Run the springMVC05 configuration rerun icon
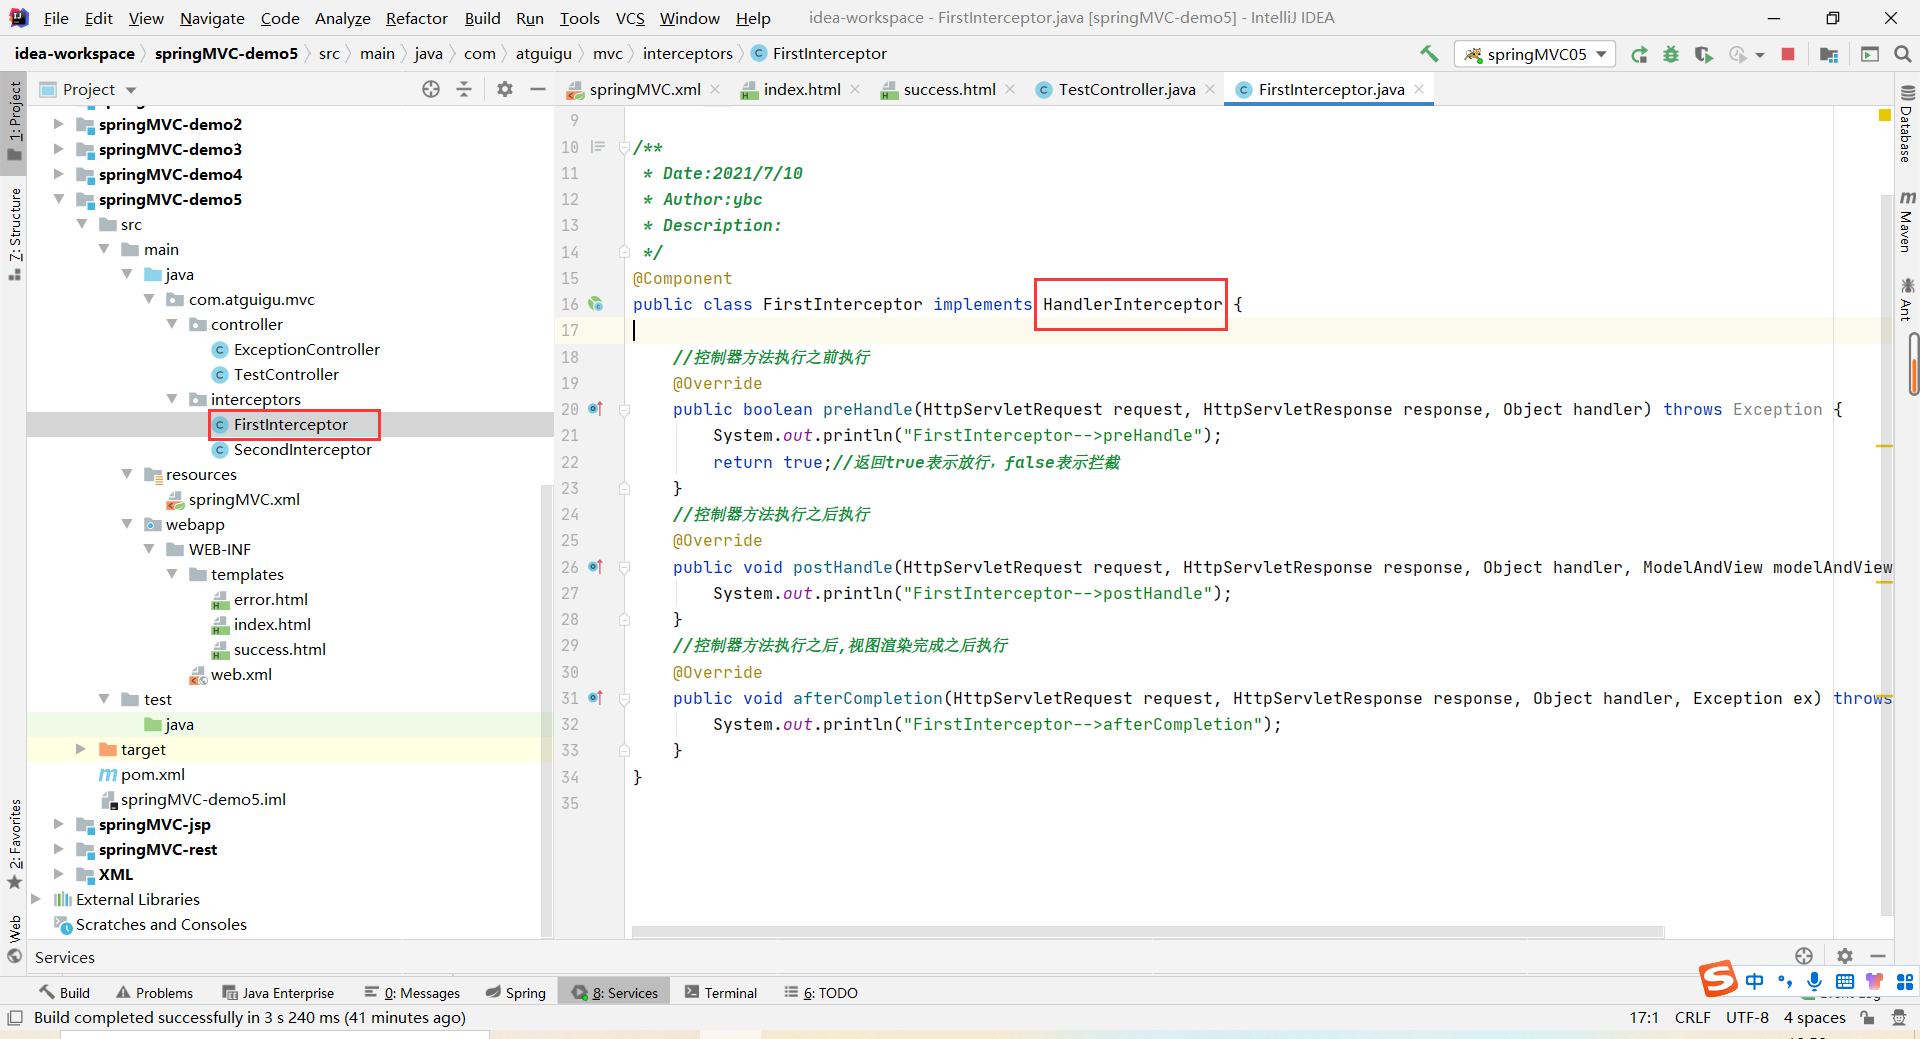 pos(1639,54)
